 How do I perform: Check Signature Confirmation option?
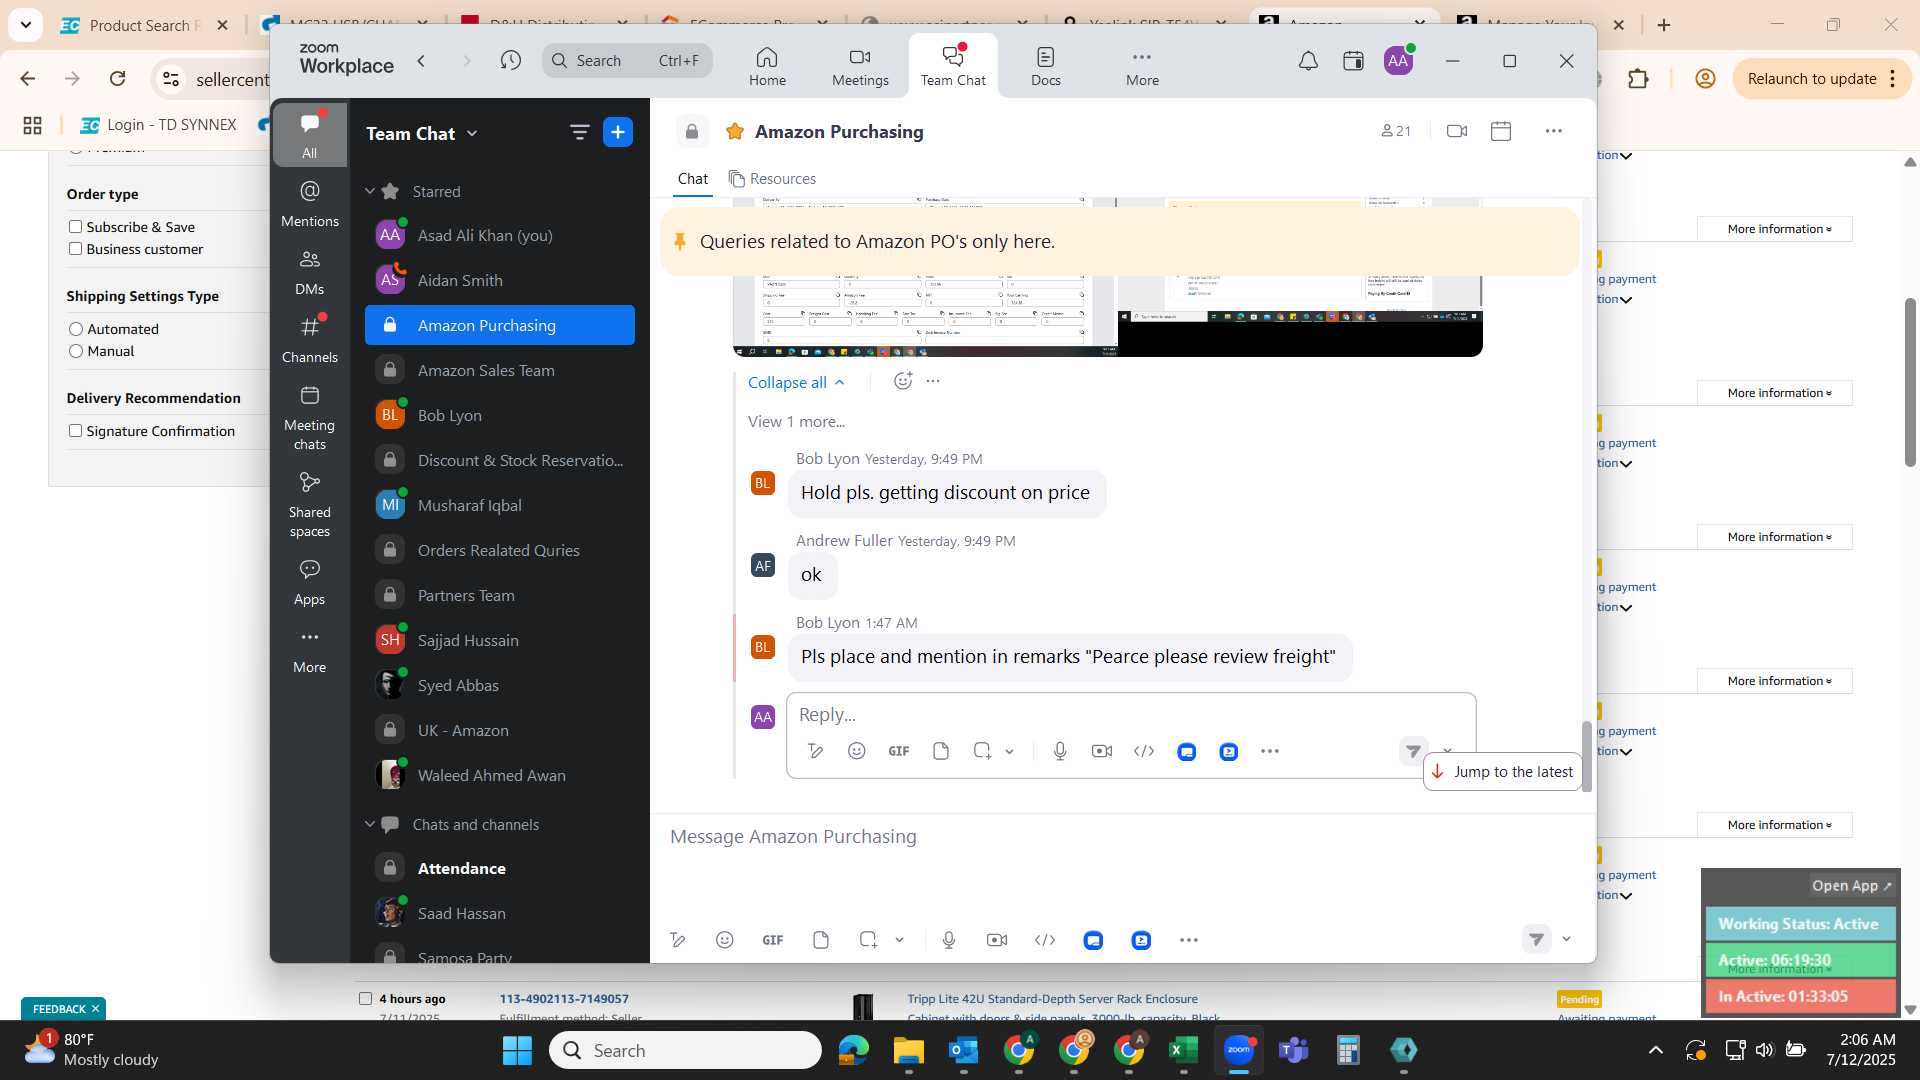click(x=75, y=431)
